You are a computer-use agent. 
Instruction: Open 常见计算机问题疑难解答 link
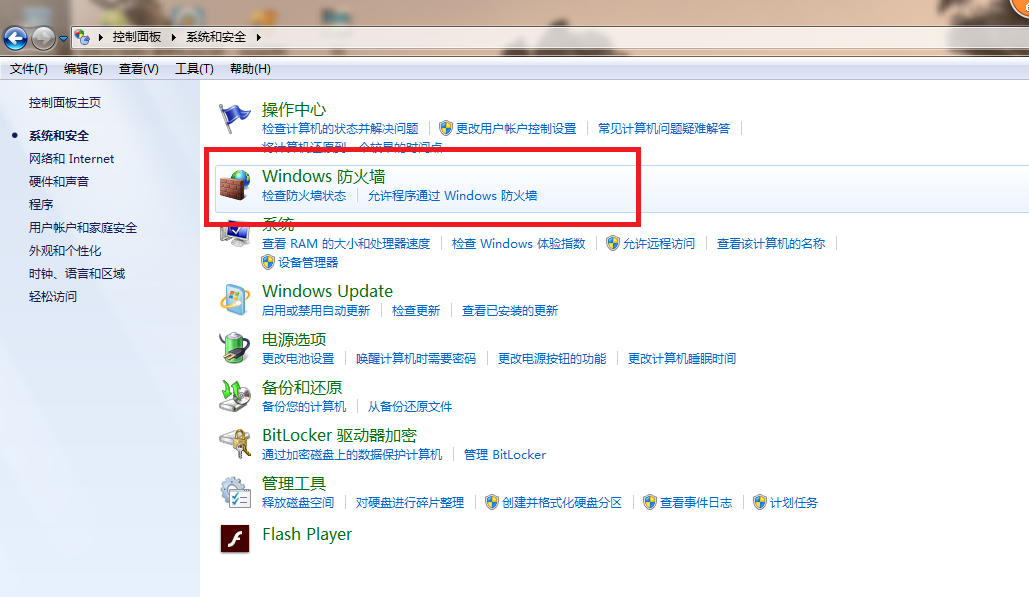pos(664,129)
